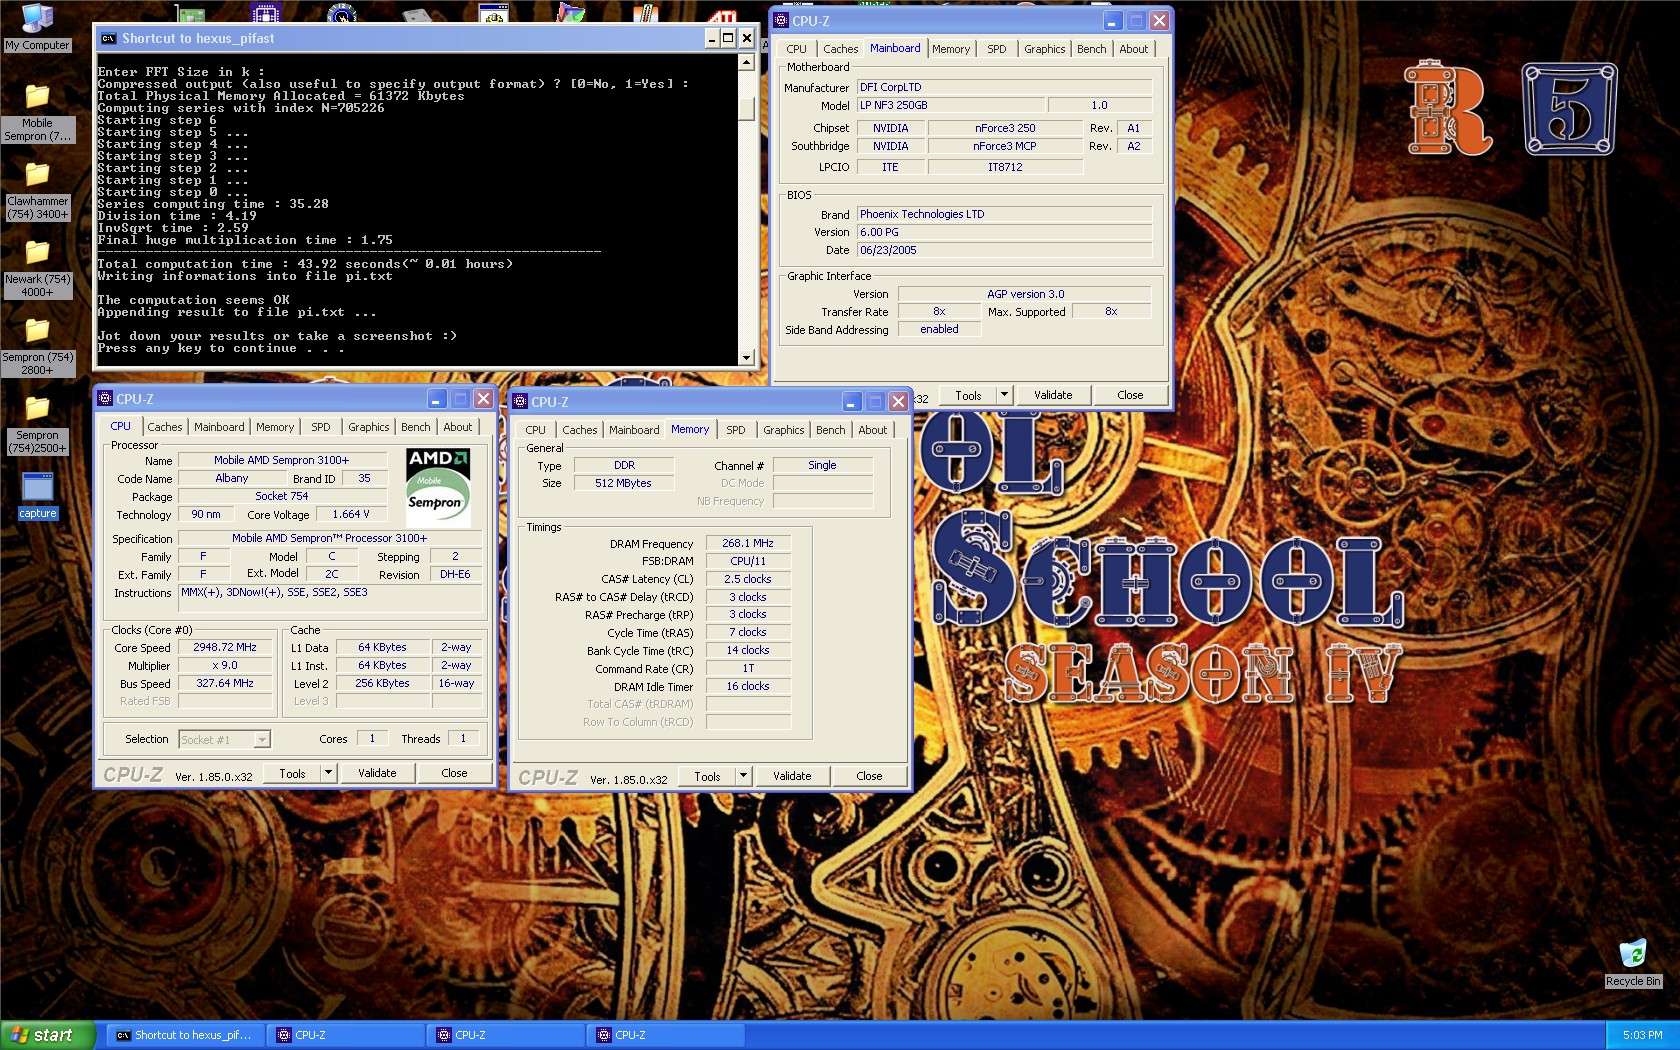Screen dimensions: 1680x1050
Task: Click the Close button in the Mainboard window
Action: (x=1130, y=395)
